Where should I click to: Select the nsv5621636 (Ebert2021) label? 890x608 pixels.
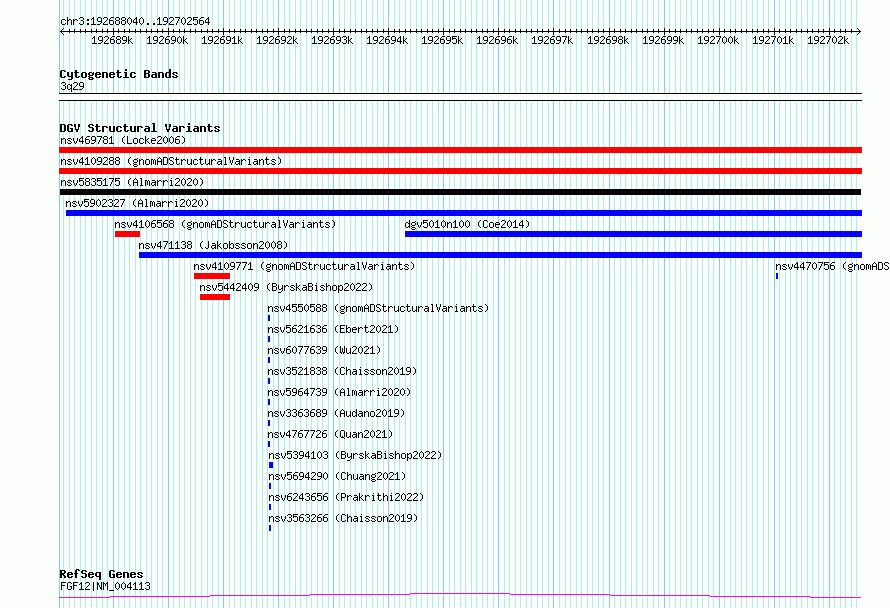pos(333,329)
